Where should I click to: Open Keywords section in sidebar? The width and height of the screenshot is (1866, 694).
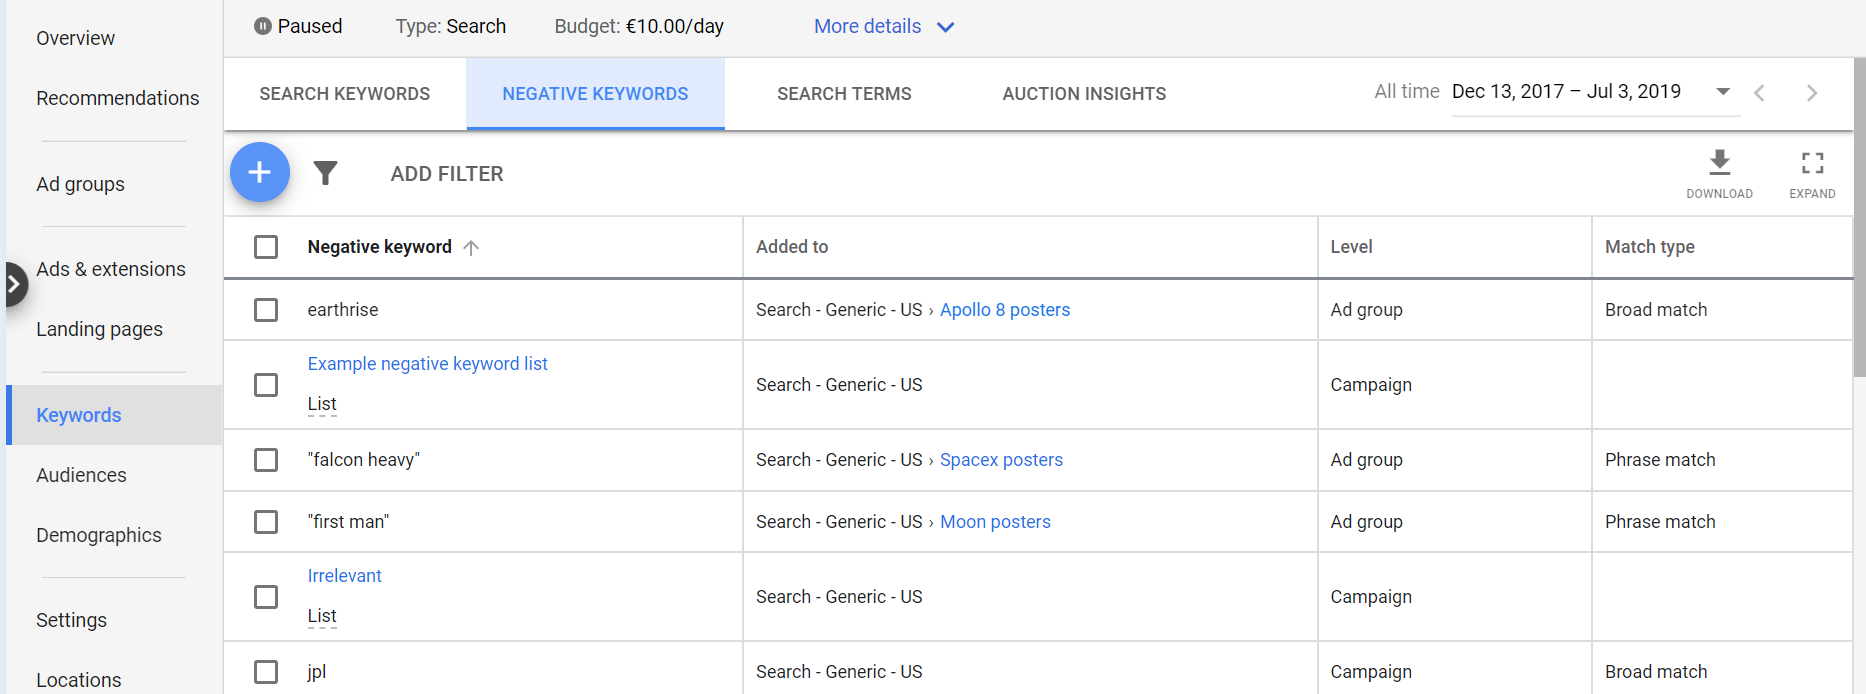(79, 415)
